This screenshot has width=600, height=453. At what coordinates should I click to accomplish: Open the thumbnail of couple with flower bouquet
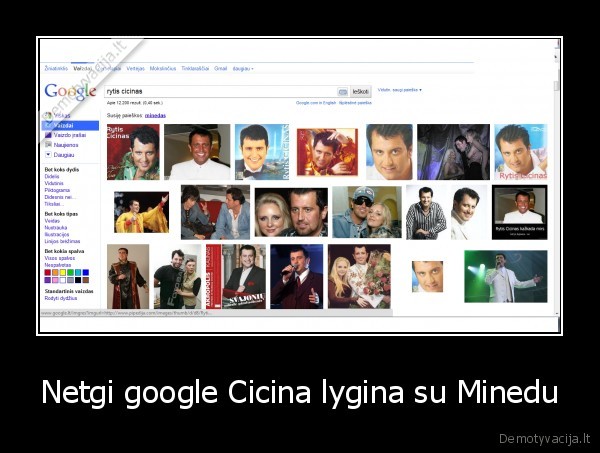tap(359, 277)
